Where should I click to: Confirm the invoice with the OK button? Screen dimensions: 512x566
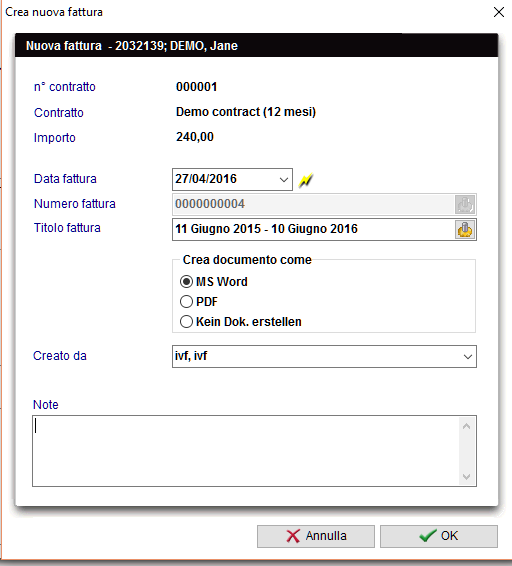click(439, 536)
